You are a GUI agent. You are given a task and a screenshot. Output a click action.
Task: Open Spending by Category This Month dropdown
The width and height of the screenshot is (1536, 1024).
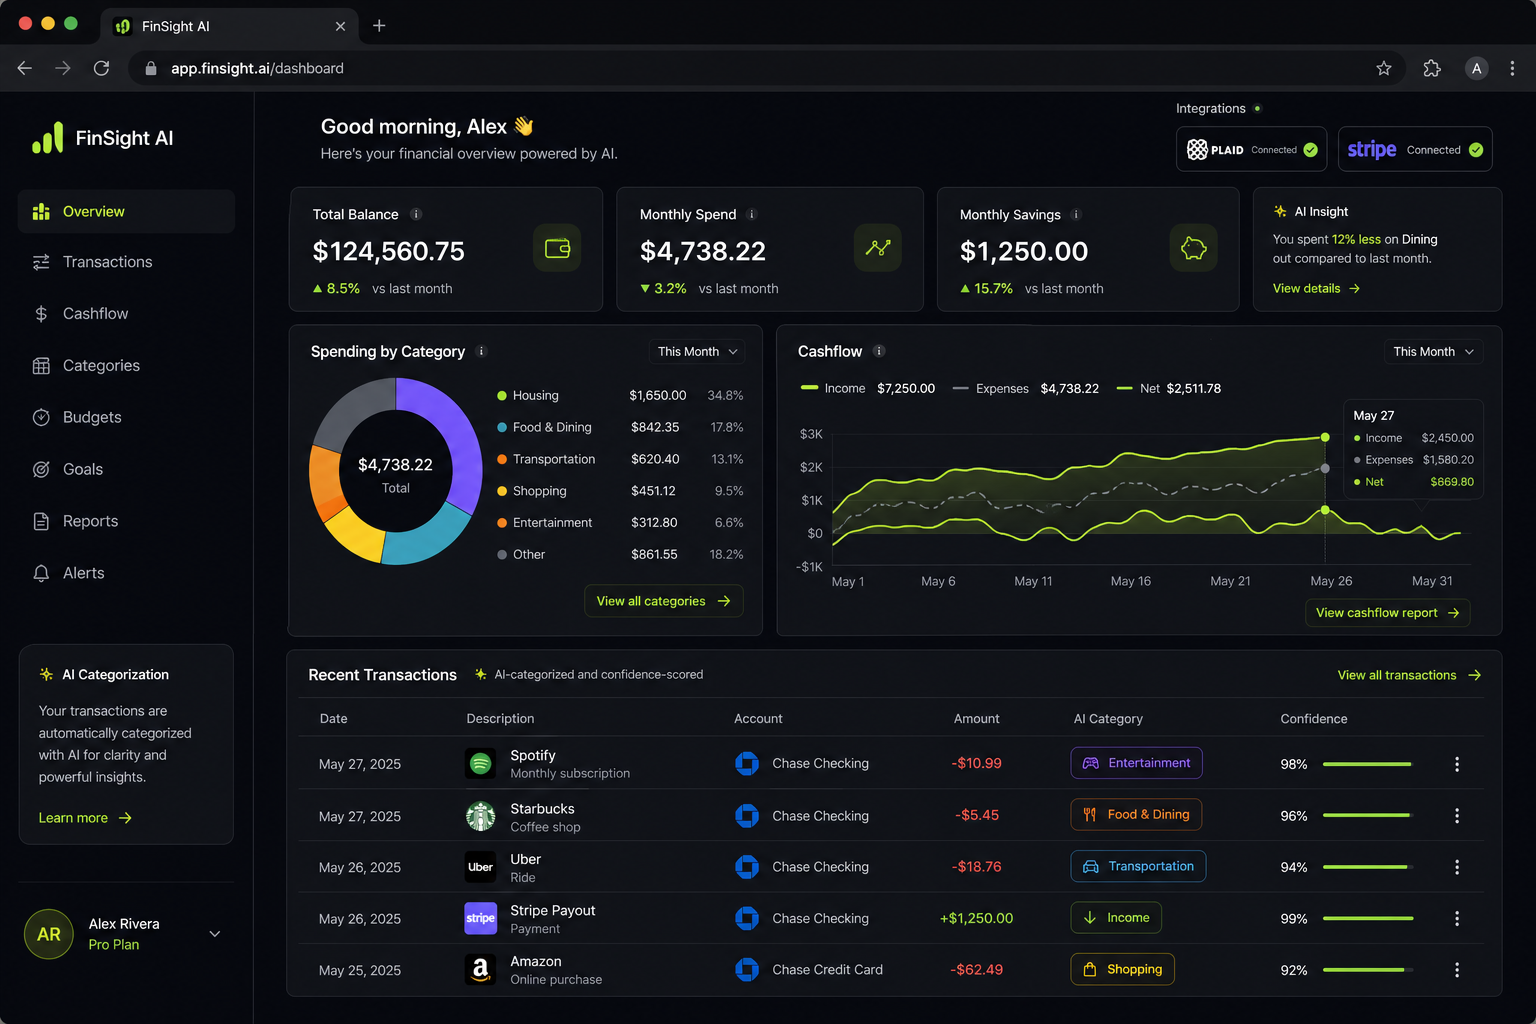pos(698,351)
